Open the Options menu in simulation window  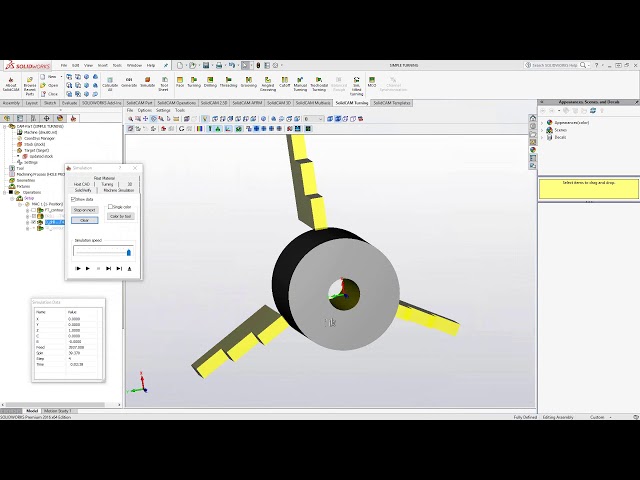(144, 110)
